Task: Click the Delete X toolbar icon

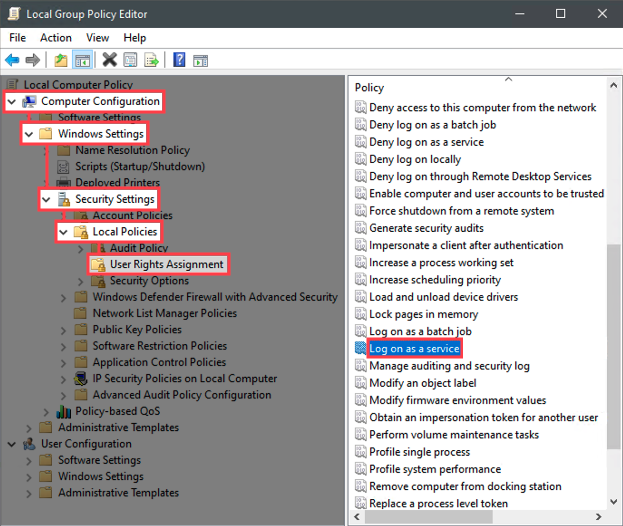Action: [x=109, y=60]
